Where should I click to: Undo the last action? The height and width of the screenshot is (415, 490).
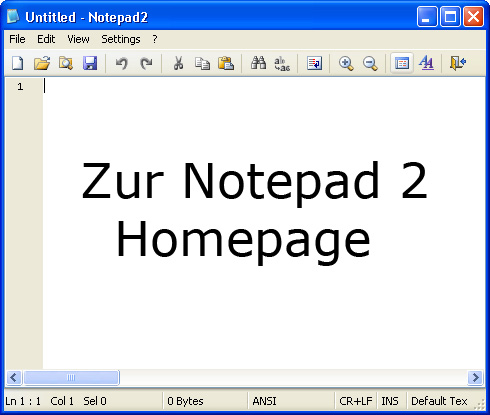(x=122, y=63)
